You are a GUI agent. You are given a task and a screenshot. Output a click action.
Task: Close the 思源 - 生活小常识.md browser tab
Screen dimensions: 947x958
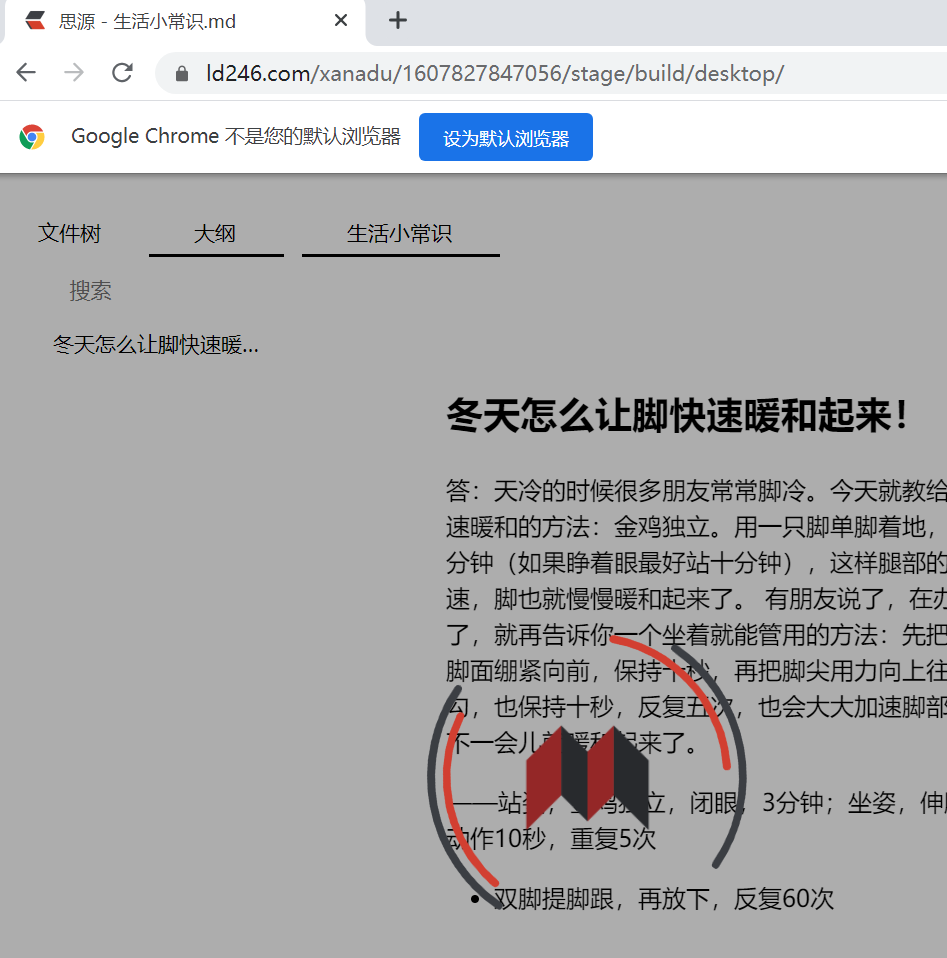[x=340, y=20]
